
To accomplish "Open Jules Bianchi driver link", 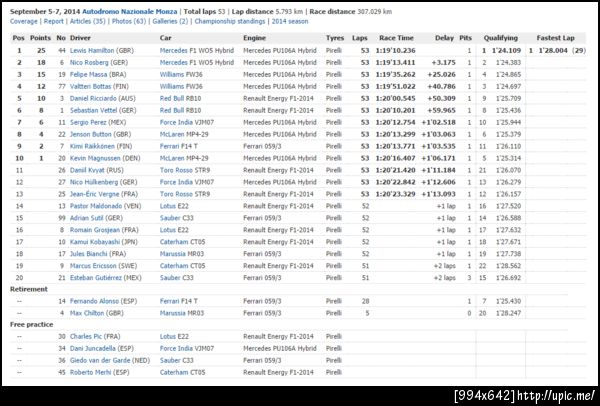I will [88, 254].
